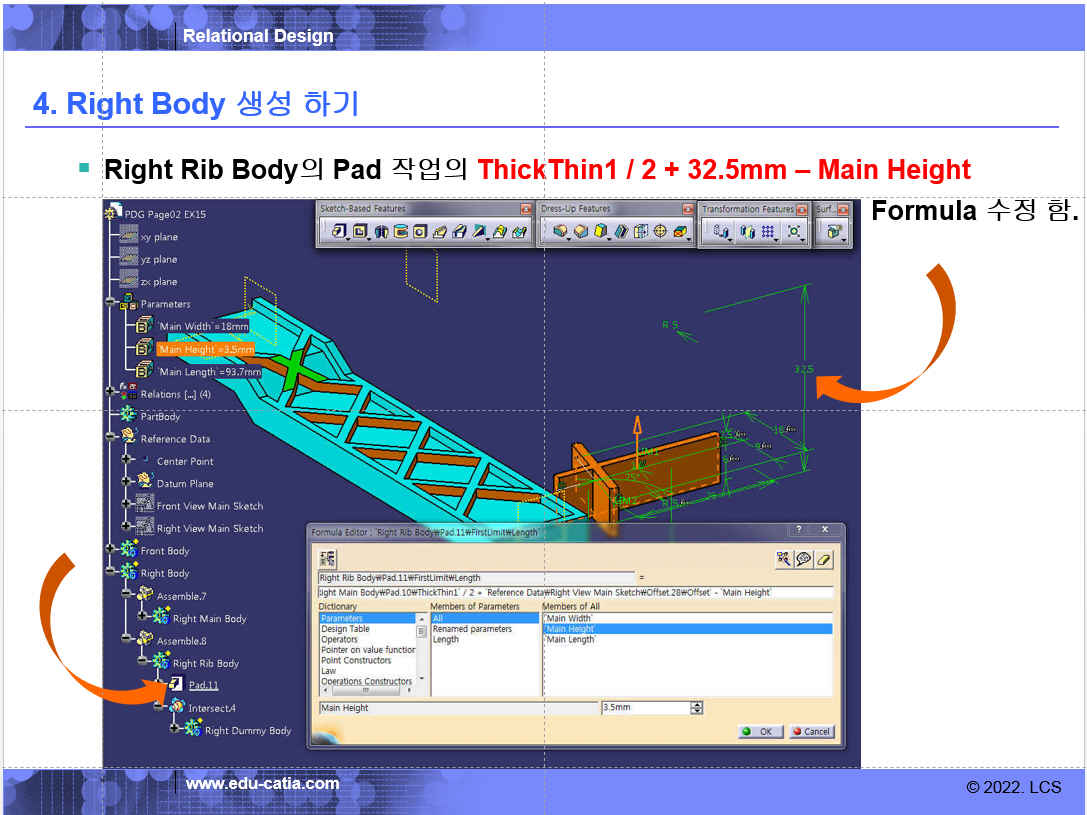Select the Pad tool in Sketch-Based Features

click(x=337, y=232)
